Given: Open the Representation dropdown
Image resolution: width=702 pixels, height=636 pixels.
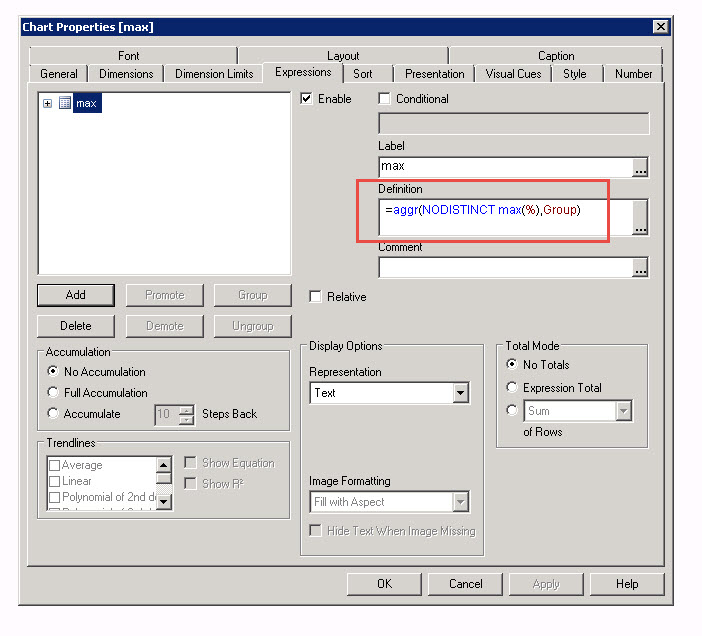Looking at the screenshot, I should coord(460,393).
